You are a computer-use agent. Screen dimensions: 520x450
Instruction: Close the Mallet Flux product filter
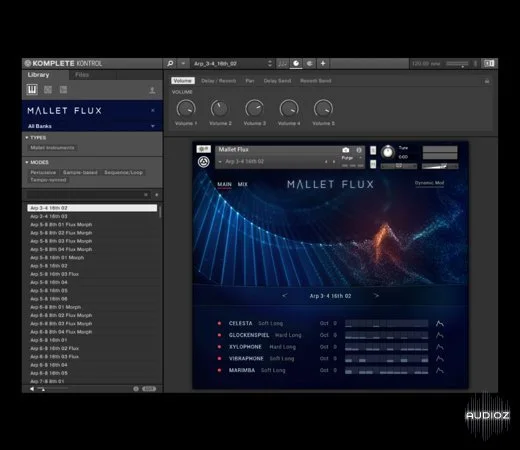[x=153, y=110]
